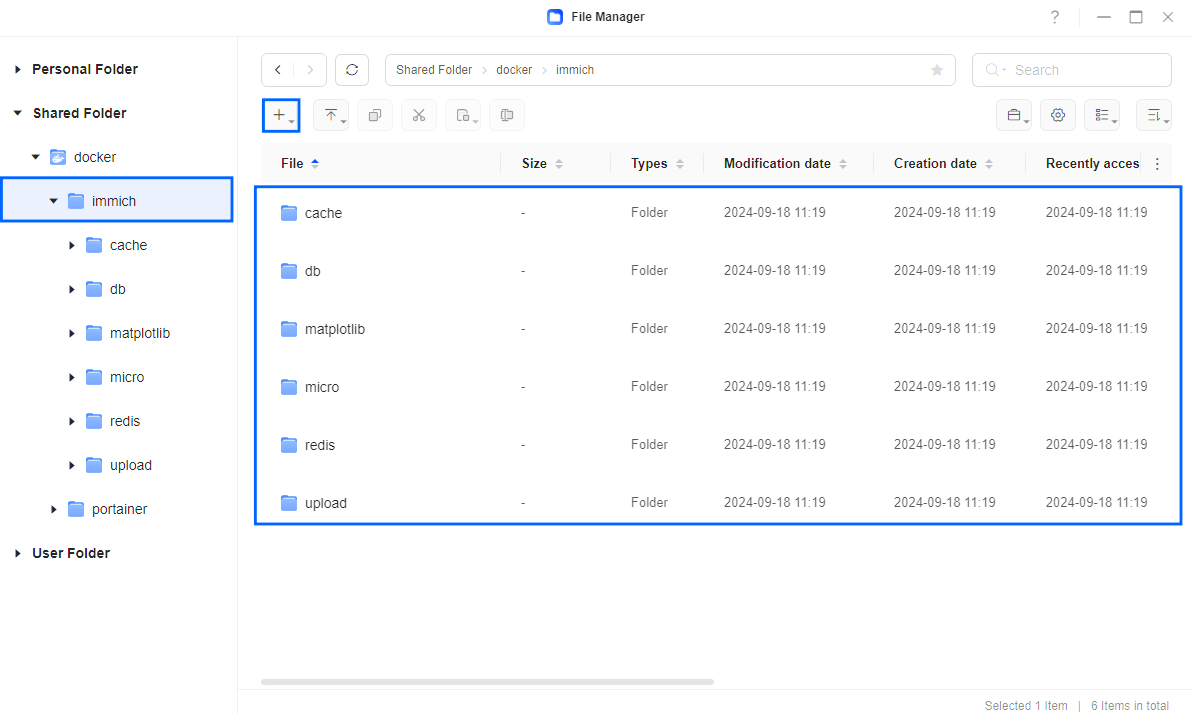1193x714 pixels.
Task: Click docker in the breadcrumb path
Action: 514,70
